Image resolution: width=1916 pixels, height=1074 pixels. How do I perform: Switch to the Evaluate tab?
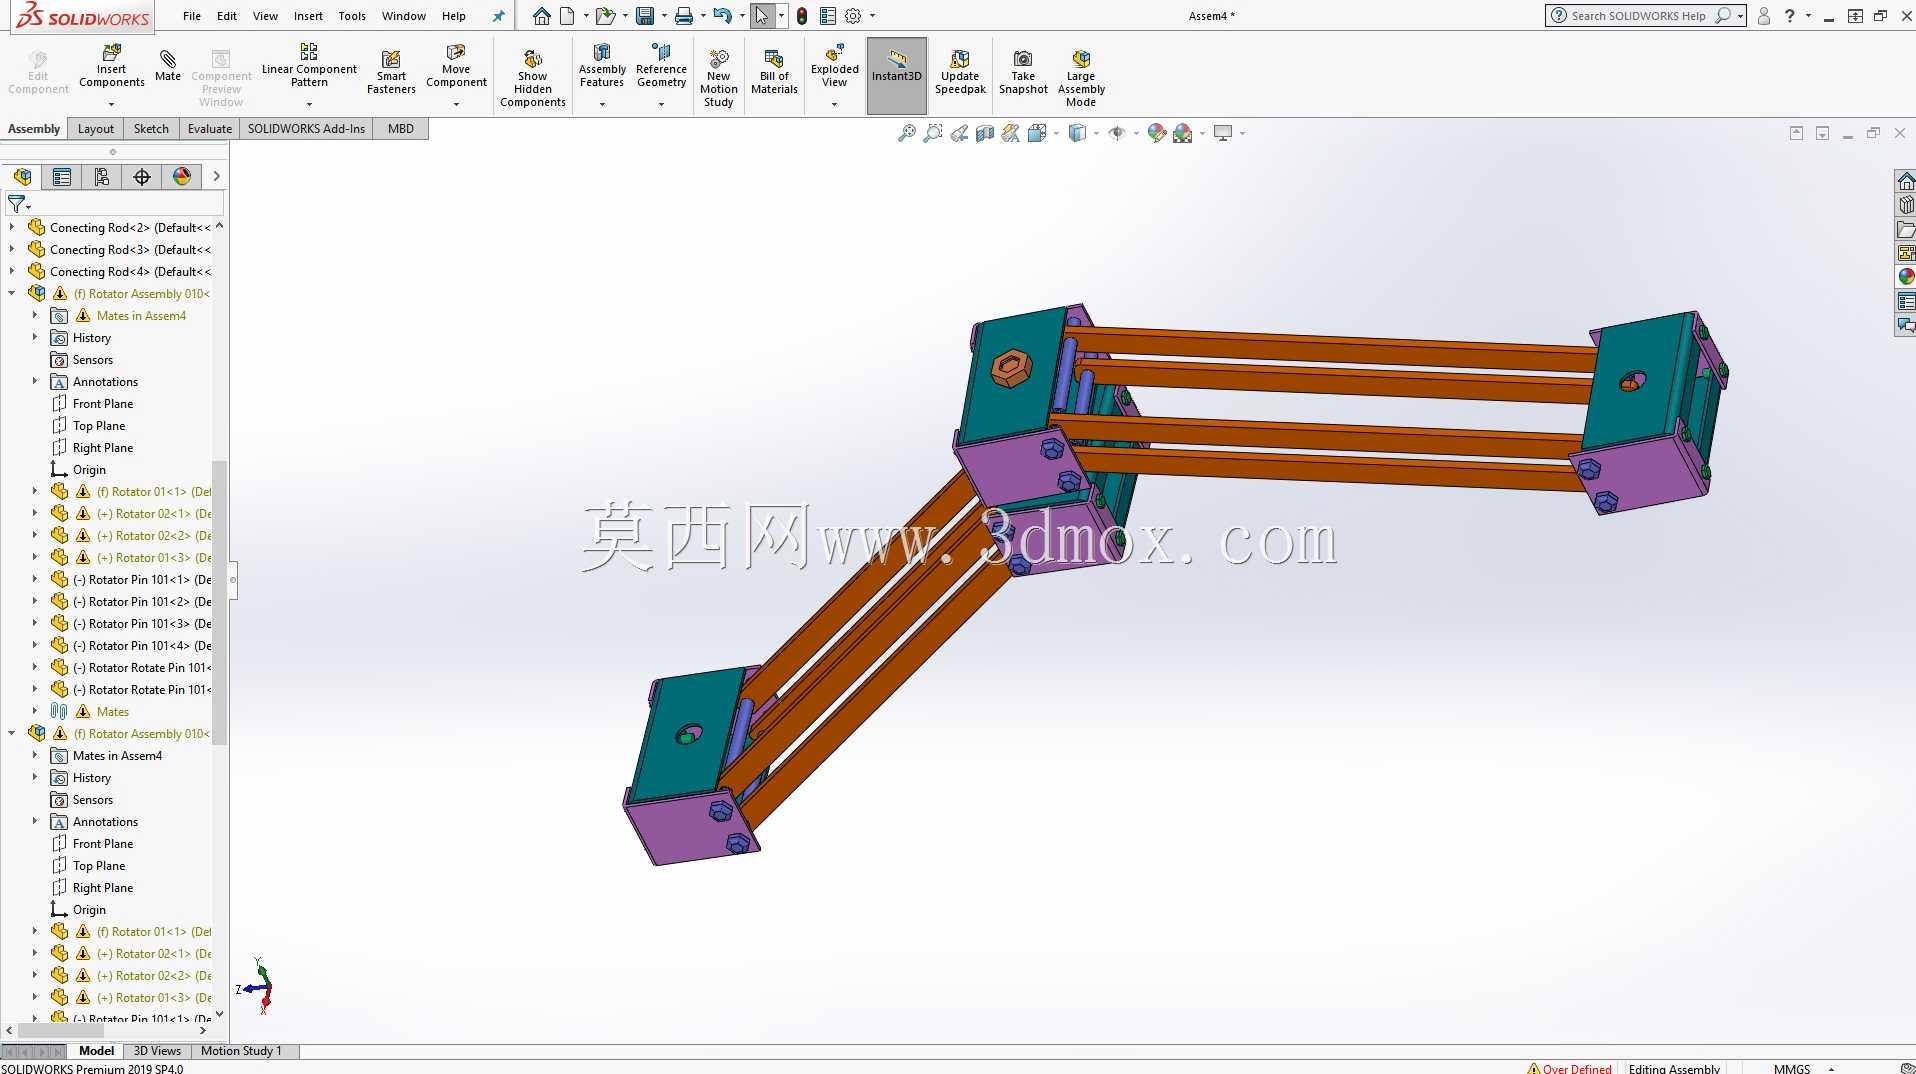coord(210,129)
